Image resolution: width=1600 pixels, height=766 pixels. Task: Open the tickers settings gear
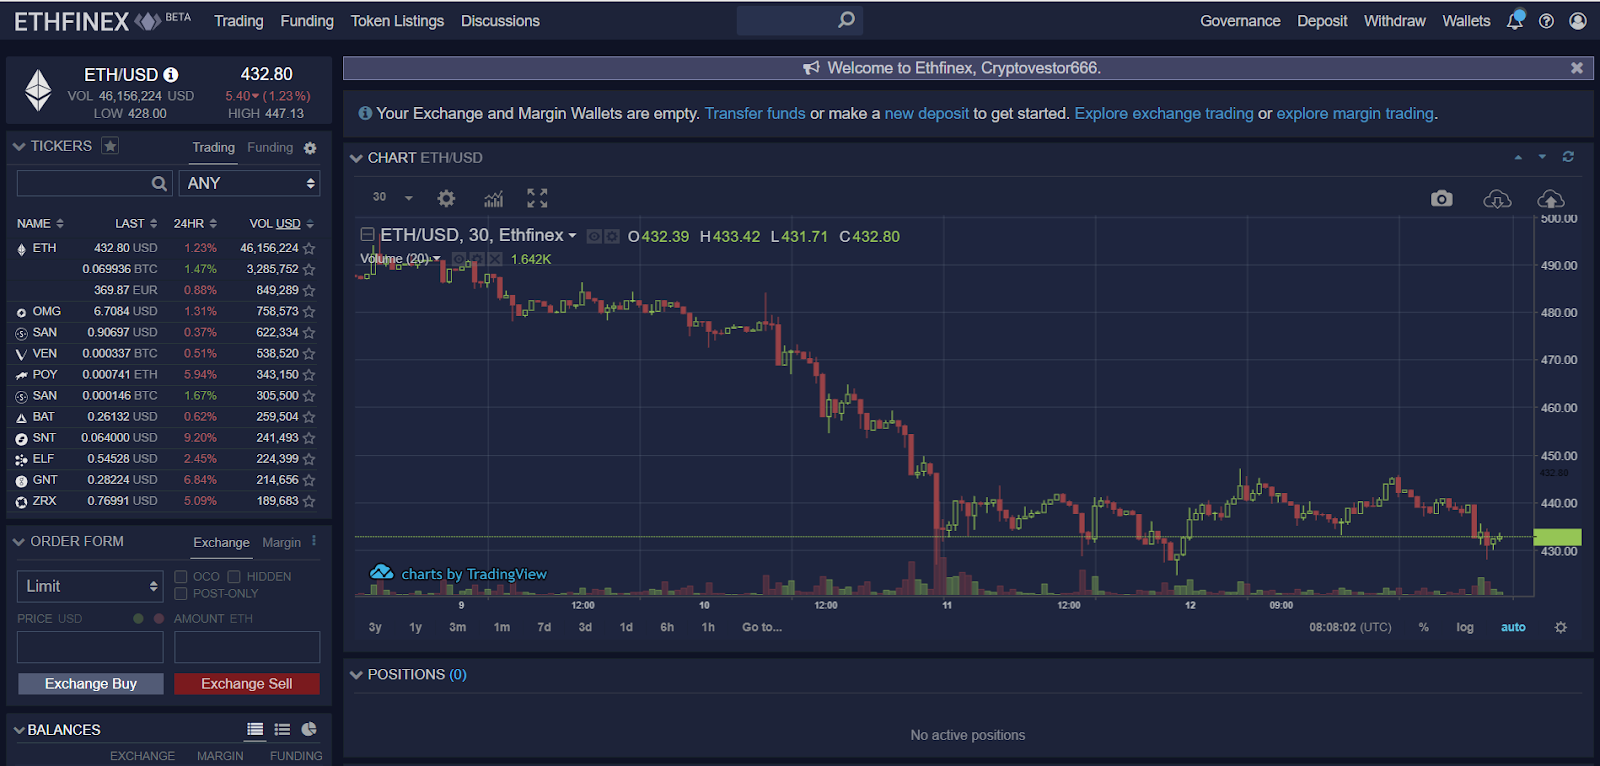[x=310, y=148]
